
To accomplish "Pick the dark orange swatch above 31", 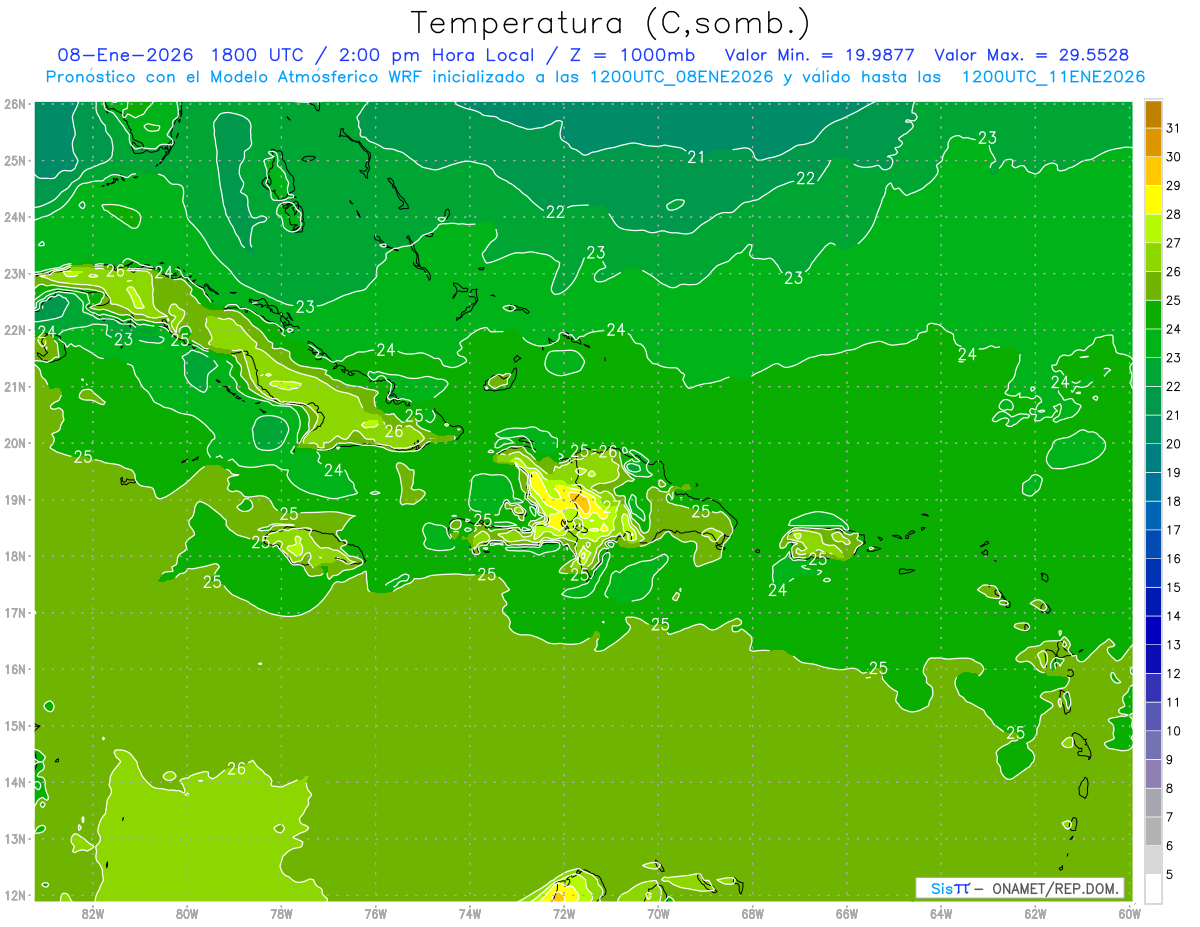I will pyautogui.click(x=1153, y=114).
